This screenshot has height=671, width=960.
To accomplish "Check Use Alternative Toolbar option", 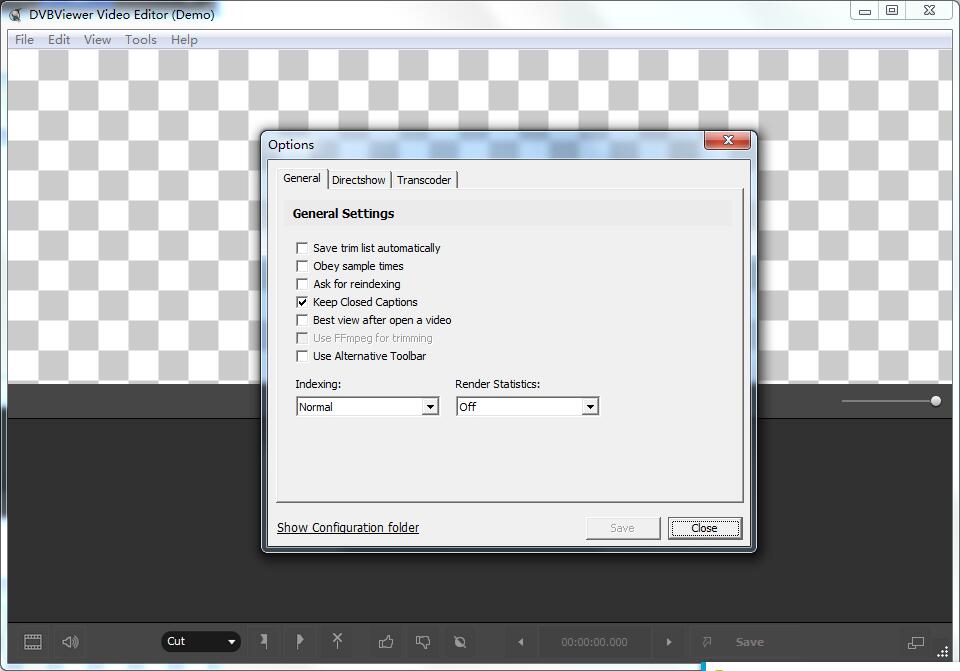I will click(302, 356).
